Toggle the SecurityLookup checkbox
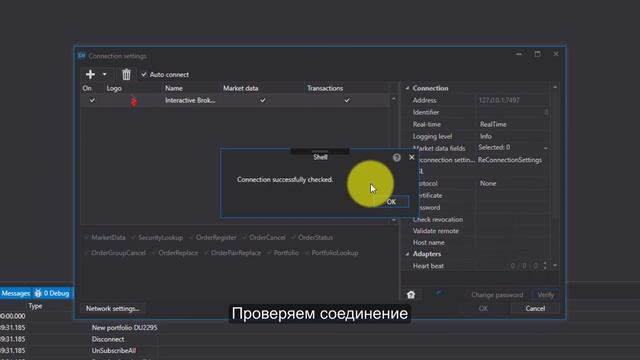Image resolution: width=640 pixels, height=360 pixels. click(x=133, y=238)
